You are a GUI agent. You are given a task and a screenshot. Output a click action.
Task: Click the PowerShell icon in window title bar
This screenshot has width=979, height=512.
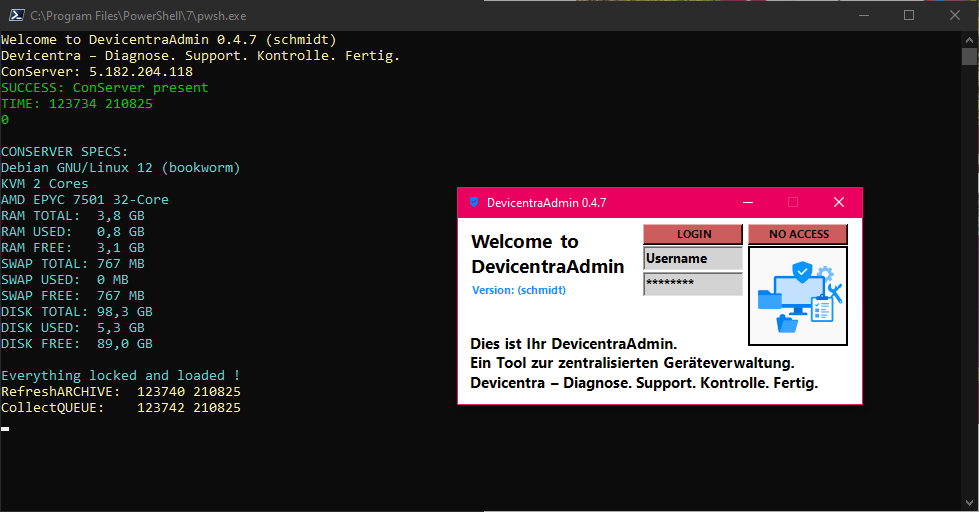coord(15,16)
